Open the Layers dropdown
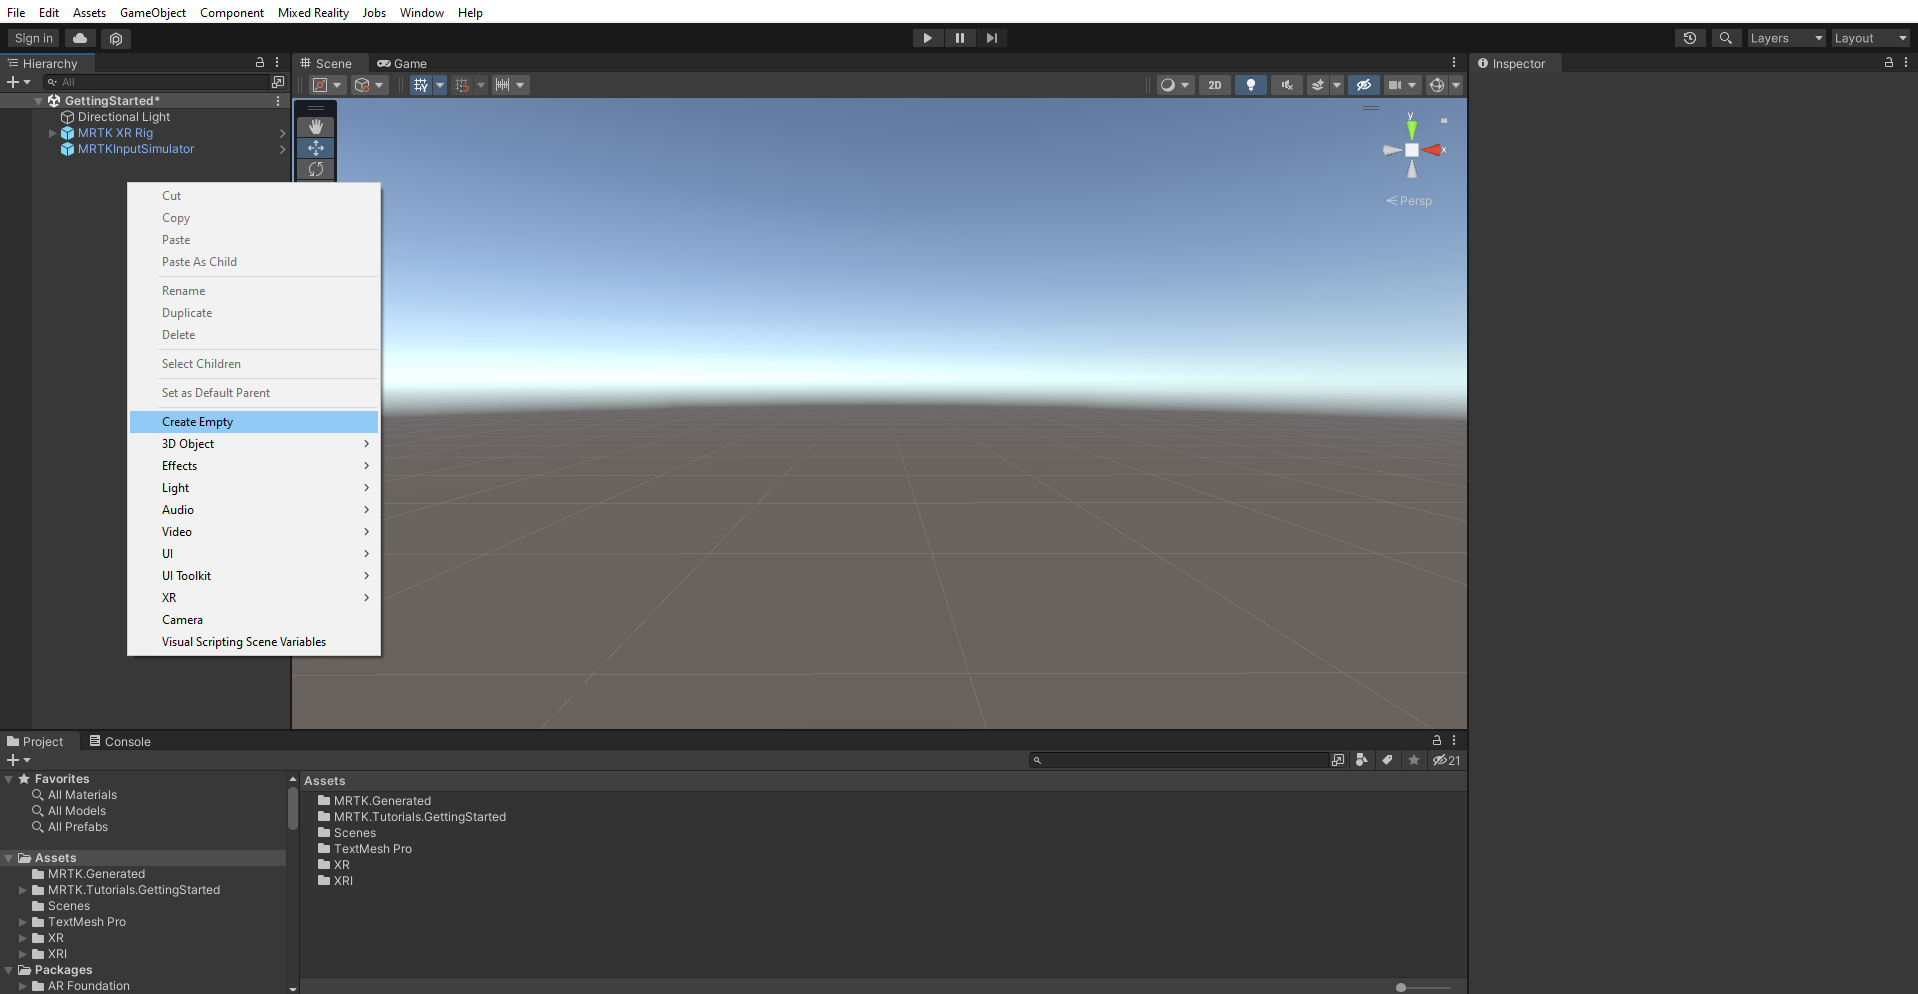Image resolution: width=1918 pixels, height=994 pixels. tap(1787, 38)
